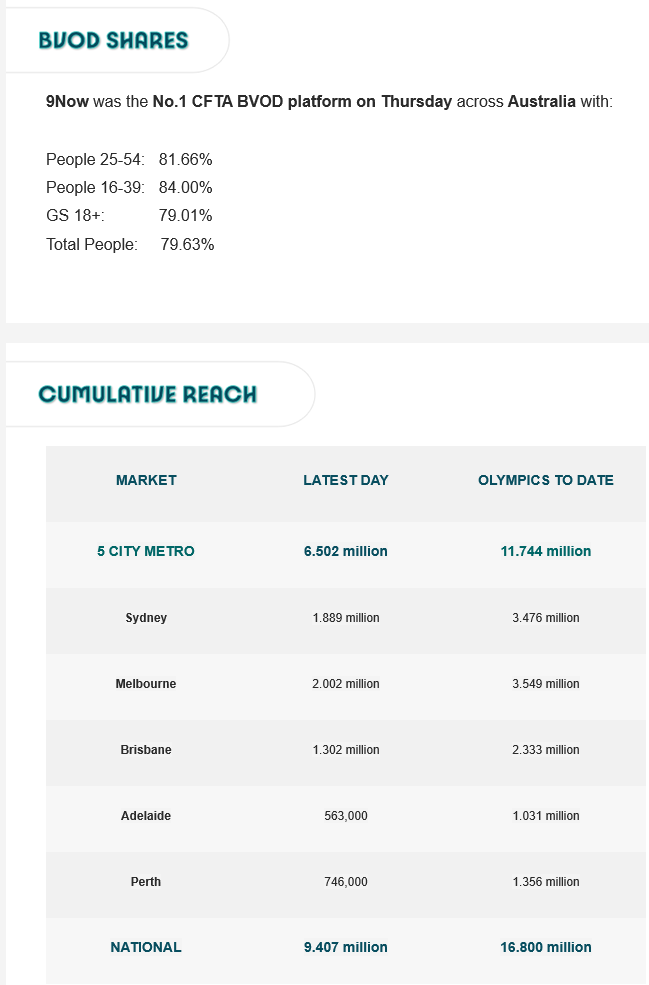Click the LATEST DAY column header
The width and height of the screenshot is (649, 985).
pos(346,480)
